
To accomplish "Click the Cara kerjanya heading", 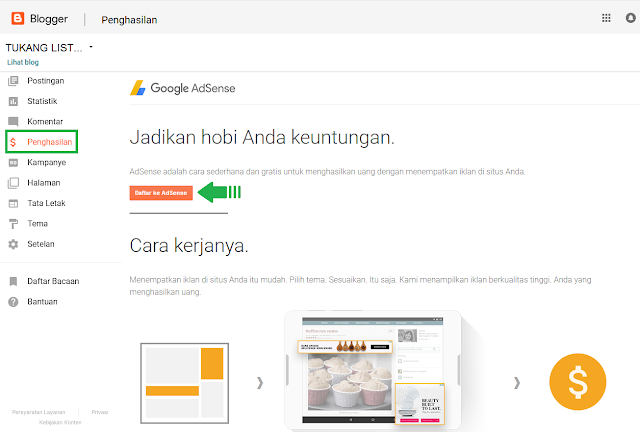I will pos(189,246).
